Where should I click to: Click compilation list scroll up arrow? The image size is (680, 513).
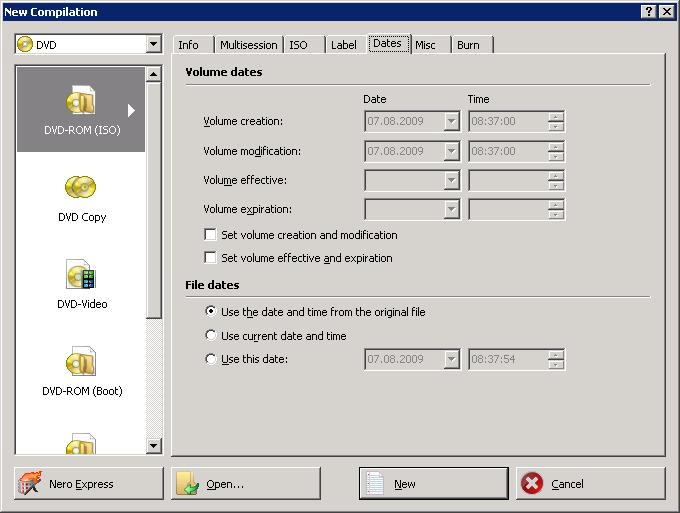154,74
